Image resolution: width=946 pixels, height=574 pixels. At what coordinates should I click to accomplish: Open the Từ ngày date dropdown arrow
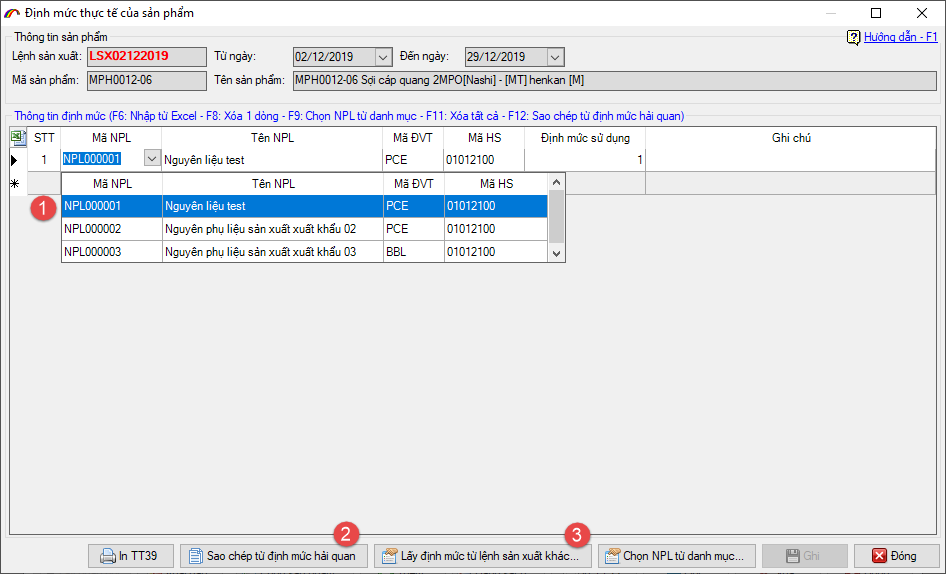pyautogui.click(x=383, y=57)
